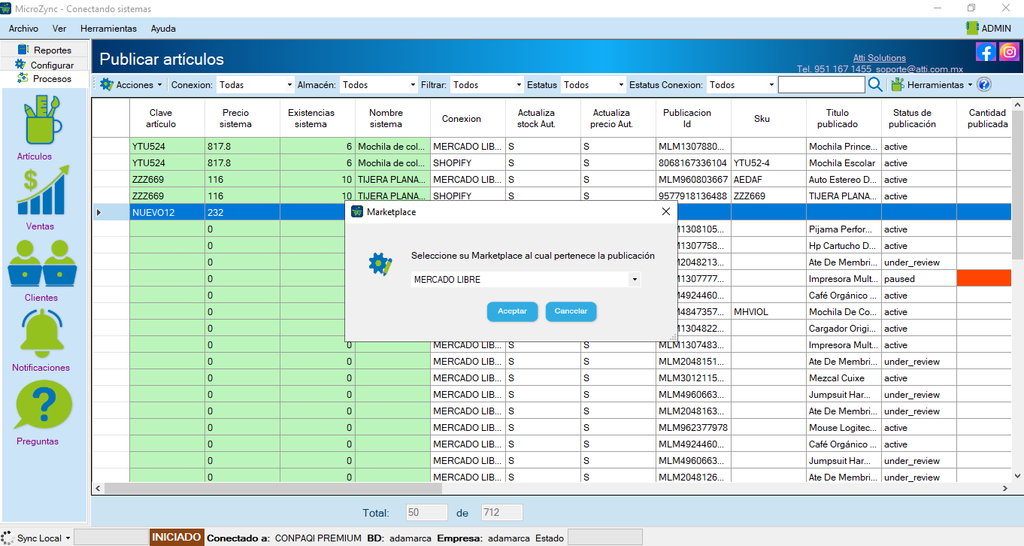Open the Reportes tab in sidebar
1024x546 pixels.
point(46,50)
